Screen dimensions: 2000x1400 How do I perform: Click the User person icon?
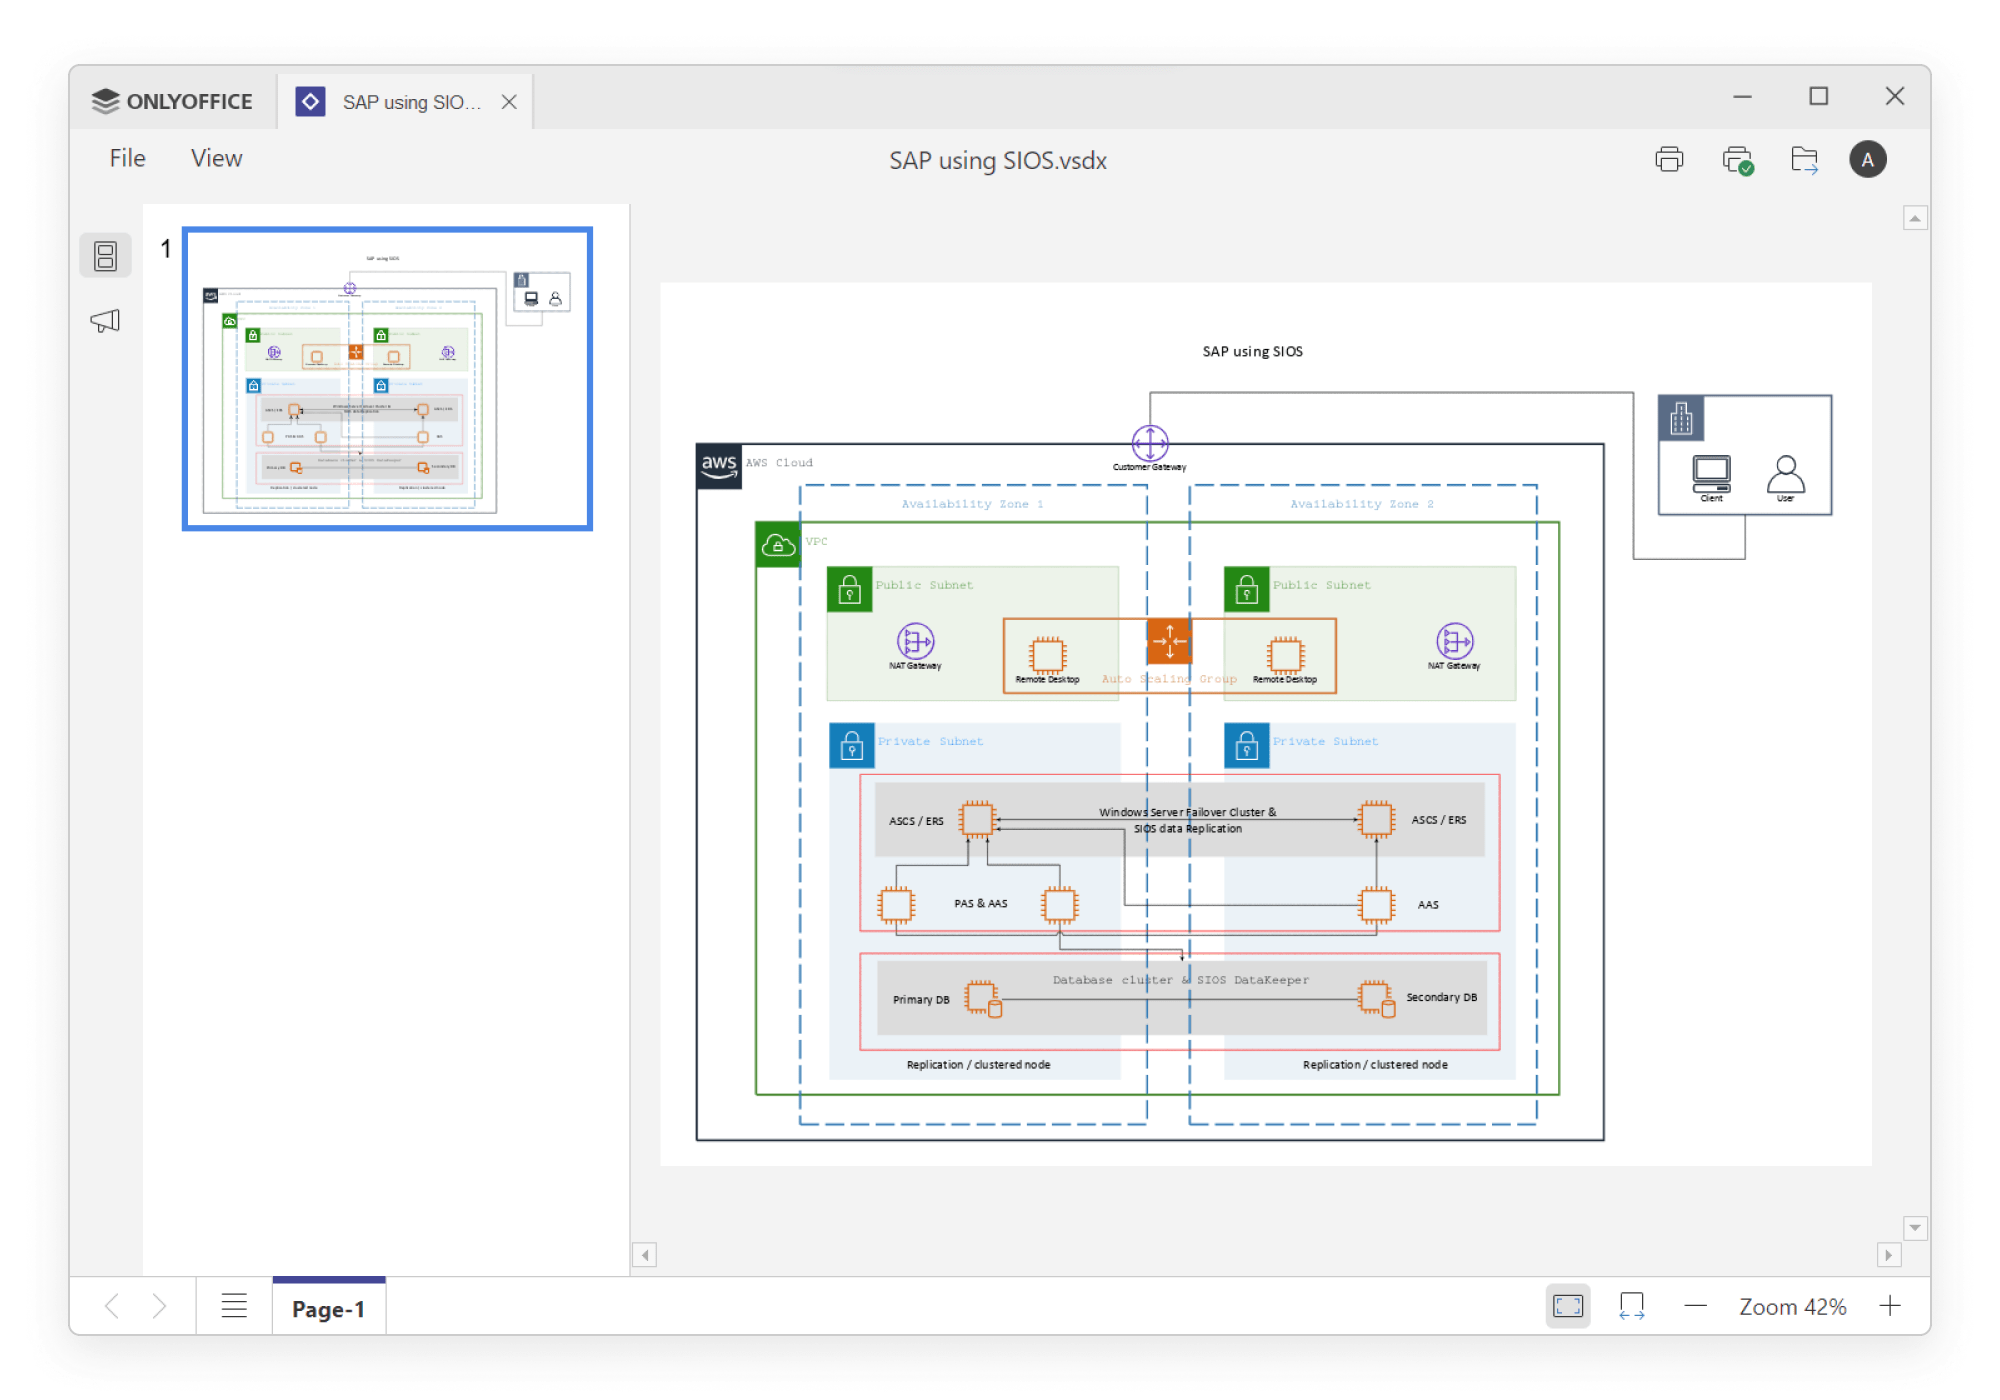click(x=1785, y=473)
